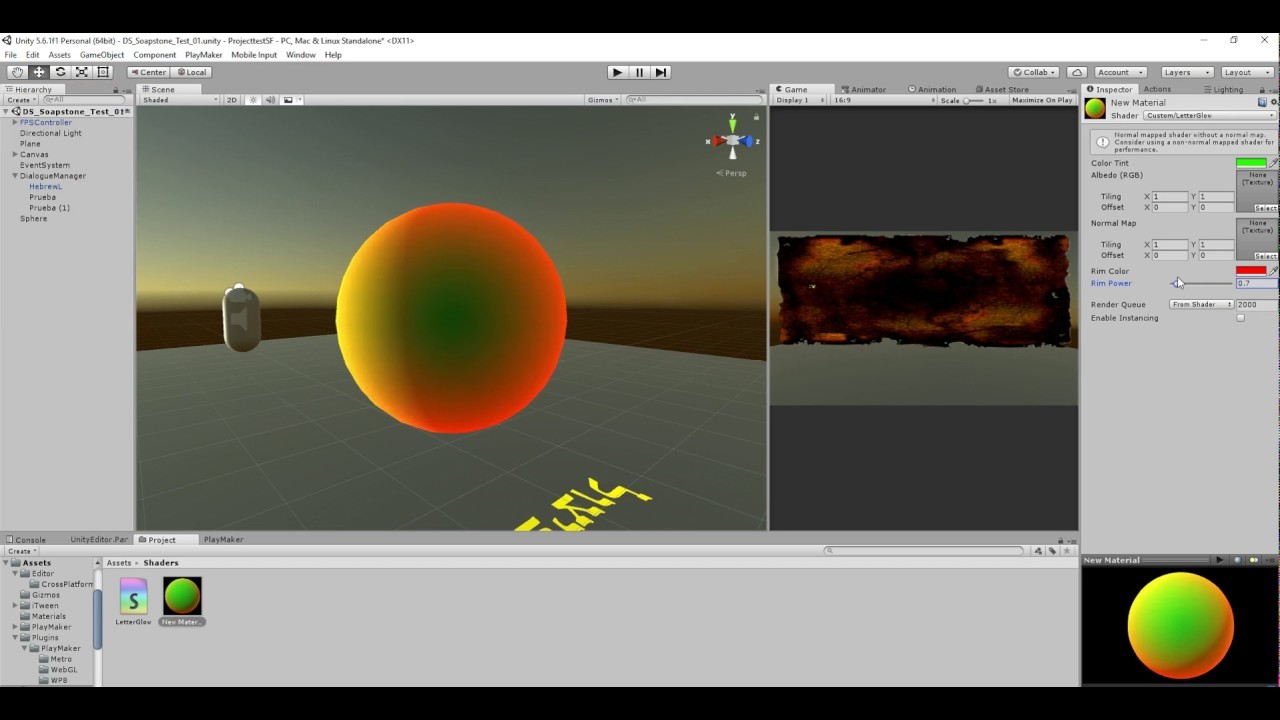Click the cloud services icon
The image size is (1280, 720).
pyautogui.click(x=1077, y=72)
